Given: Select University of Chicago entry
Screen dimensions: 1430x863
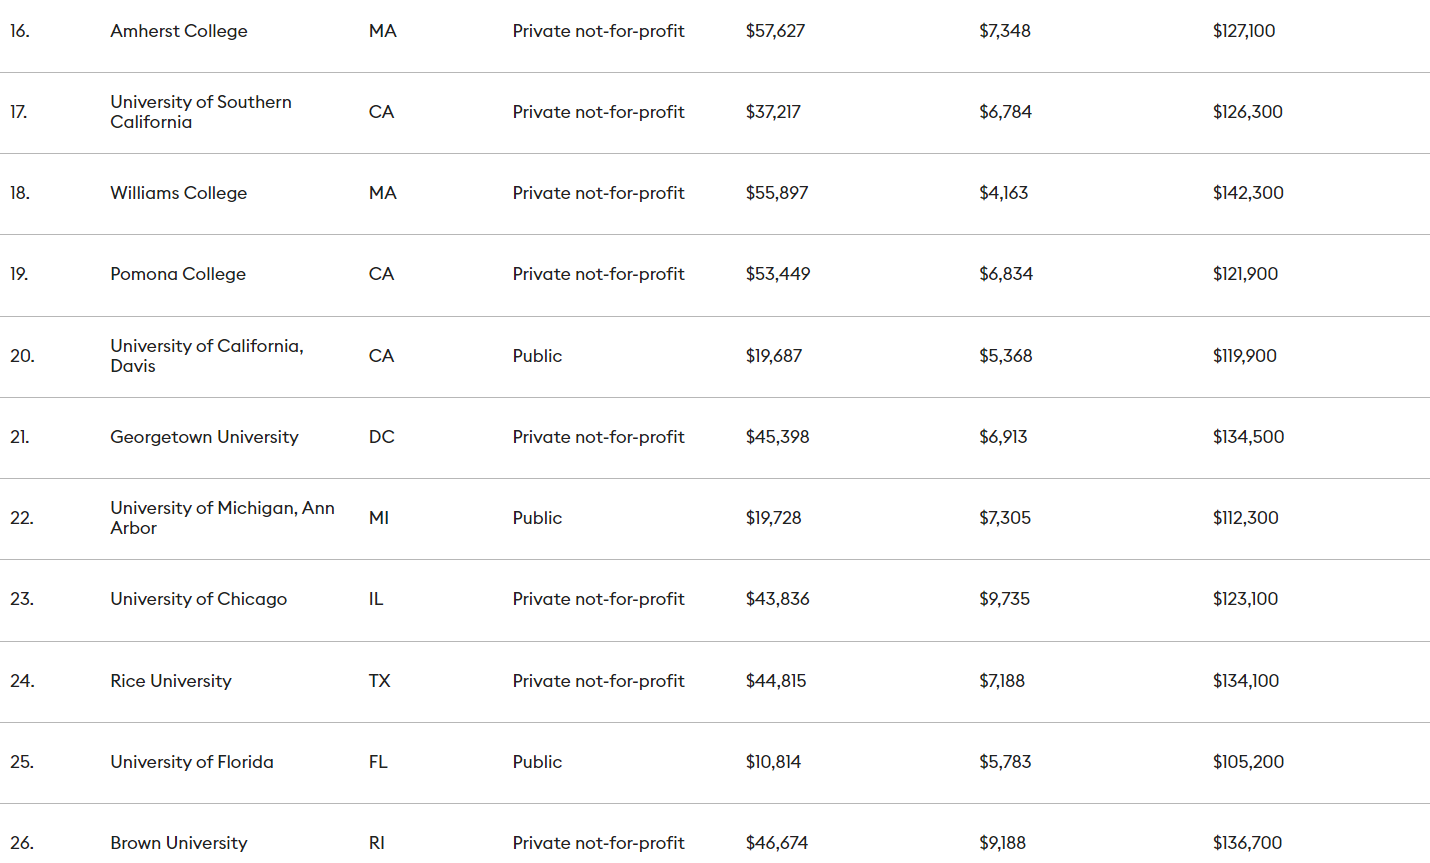Looking at the screenshot, I should (x=198, y=599).
